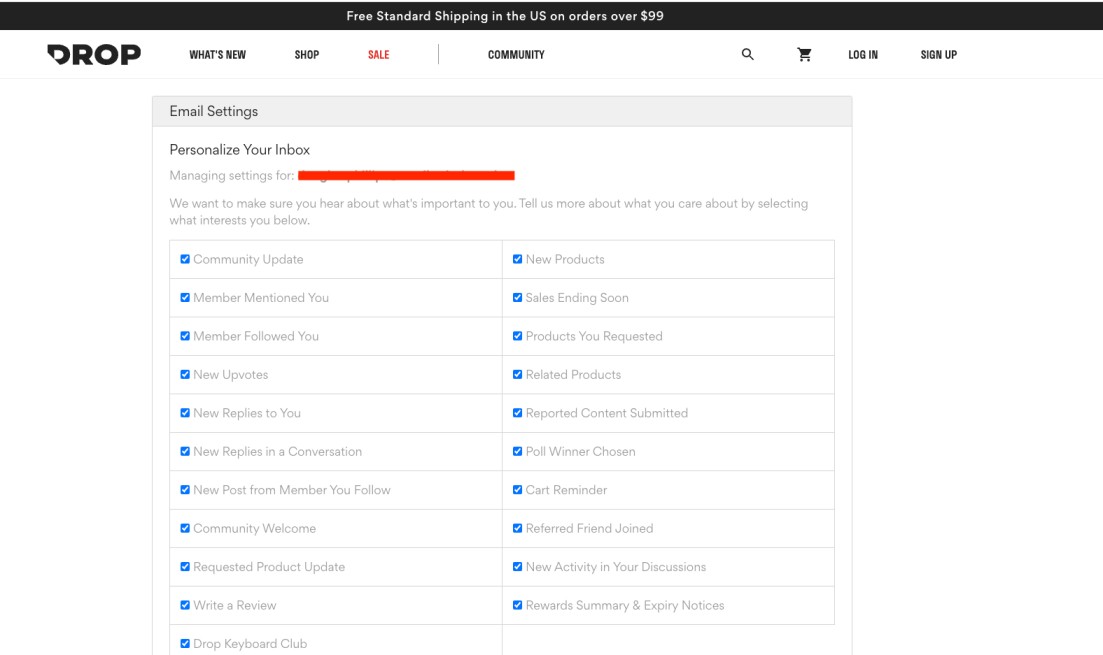Viewport: 1103px width, 655px height.
Task: Open the search with the magnifier icon
Action: point(746,55)
